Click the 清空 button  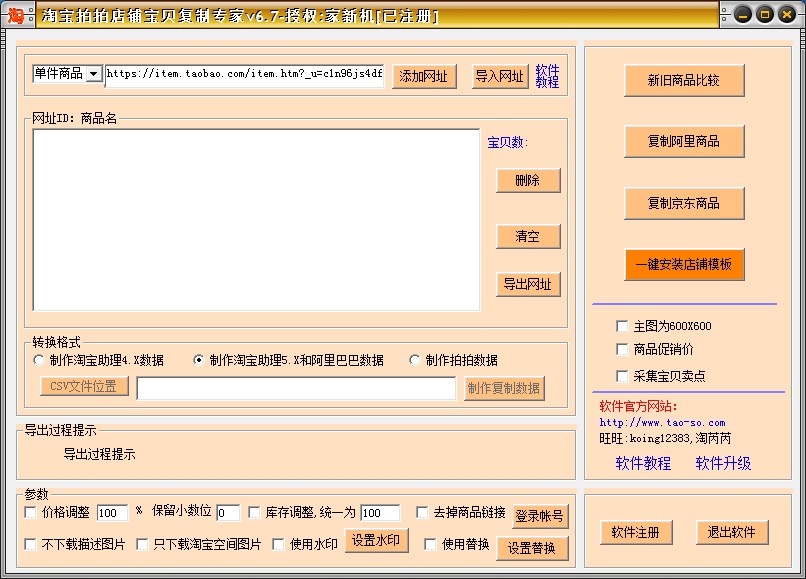pyautogui.click(x=528, y=236)
